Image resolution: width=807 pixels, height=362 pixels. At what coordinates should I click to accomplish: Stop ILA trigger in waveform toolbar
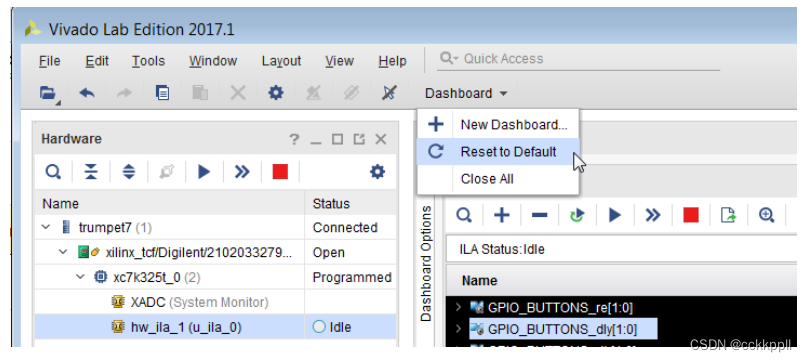coord(691,215)
